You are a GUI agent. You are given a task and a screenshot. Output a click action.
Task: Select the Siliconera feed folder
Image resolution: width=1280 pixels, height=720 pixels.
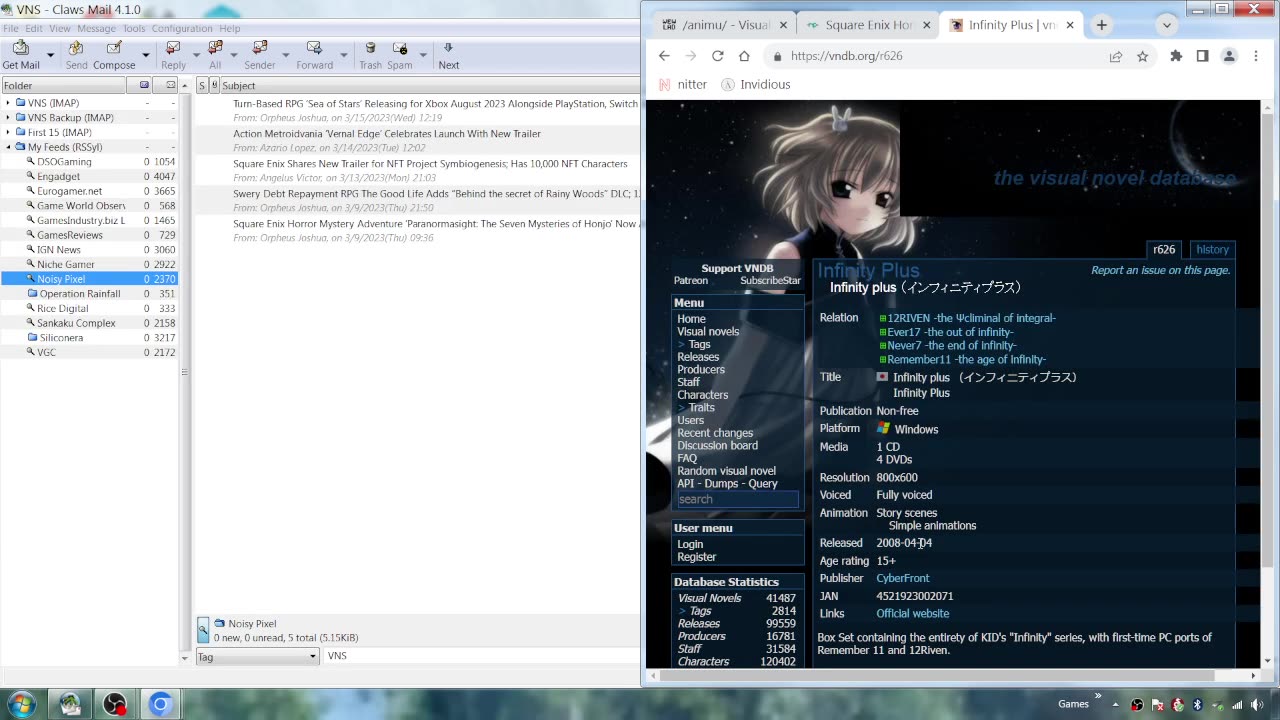pyautogui.click(x=61, y=338)
